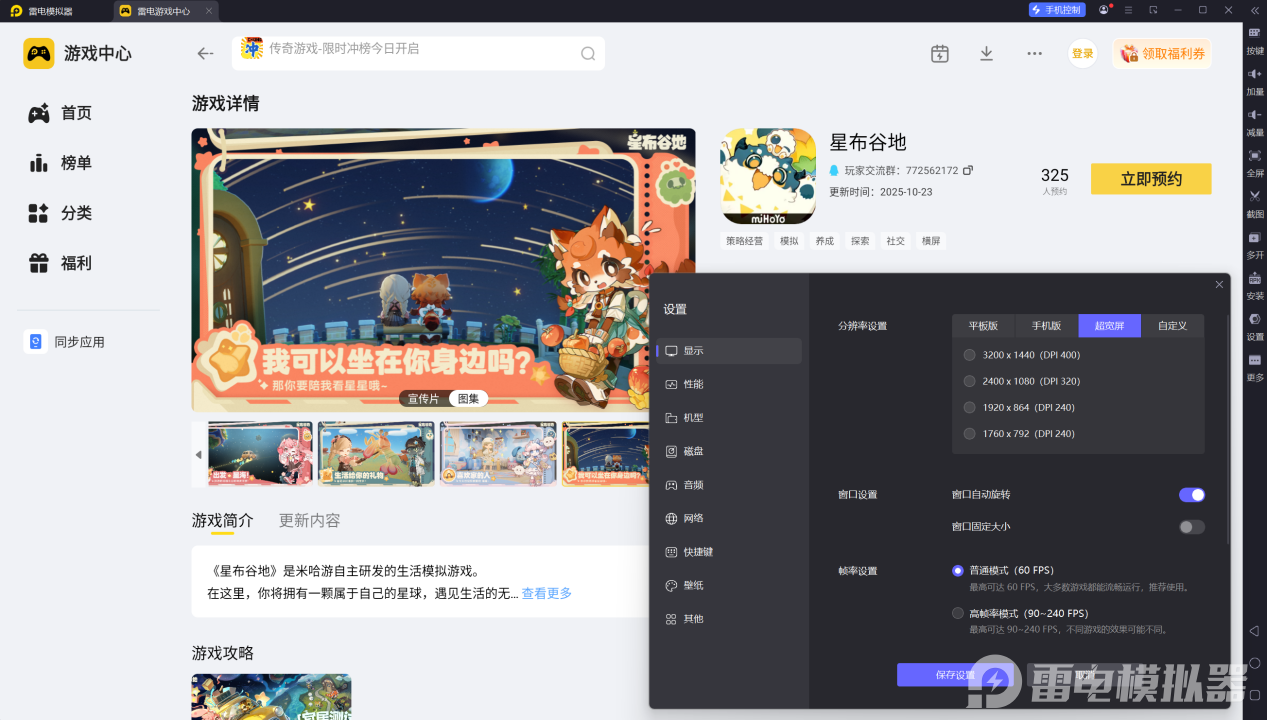
Task: Click the install APK (安装) icon
Action: (x=1254, y=279)
